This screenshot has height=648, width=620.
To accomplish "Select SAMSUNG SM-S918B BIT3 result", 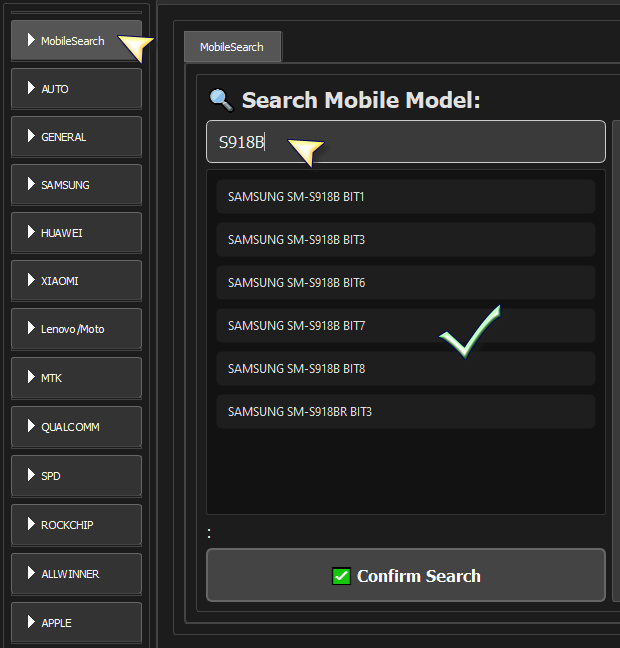I will 406,240.
